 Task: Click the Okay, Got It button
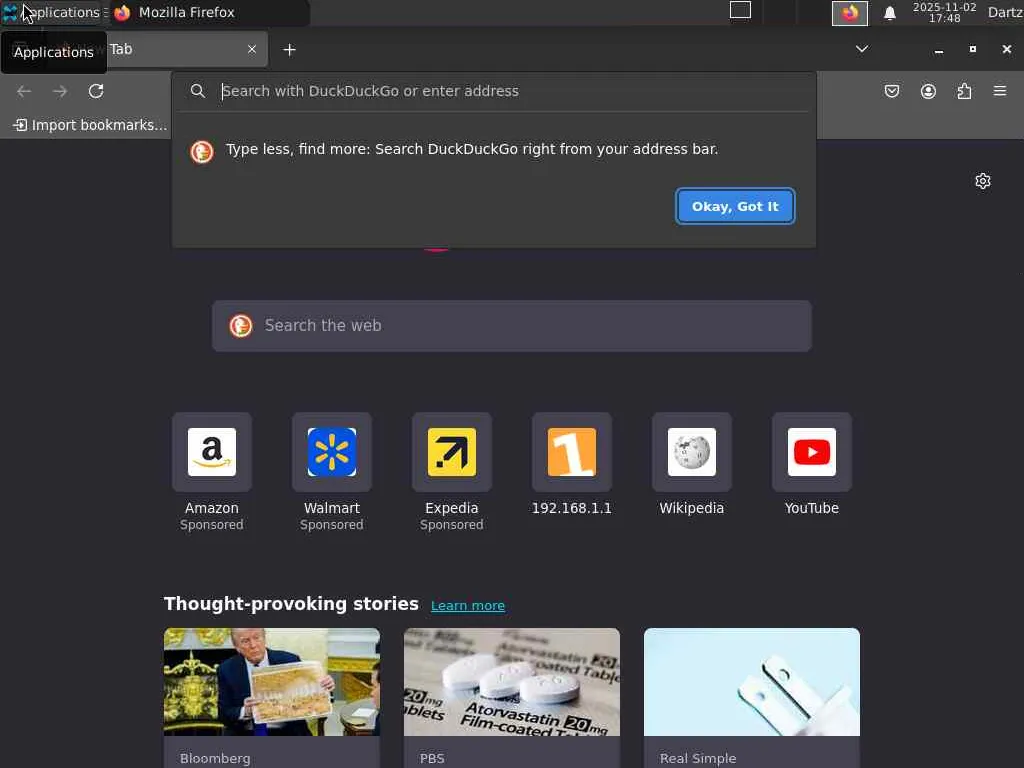735,206
